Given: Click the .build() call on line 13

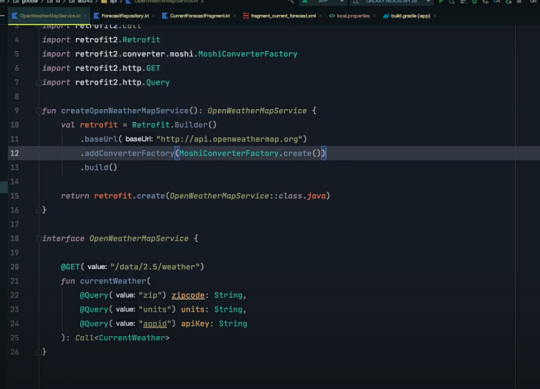Looking at the screenshot, I should 98,167.
